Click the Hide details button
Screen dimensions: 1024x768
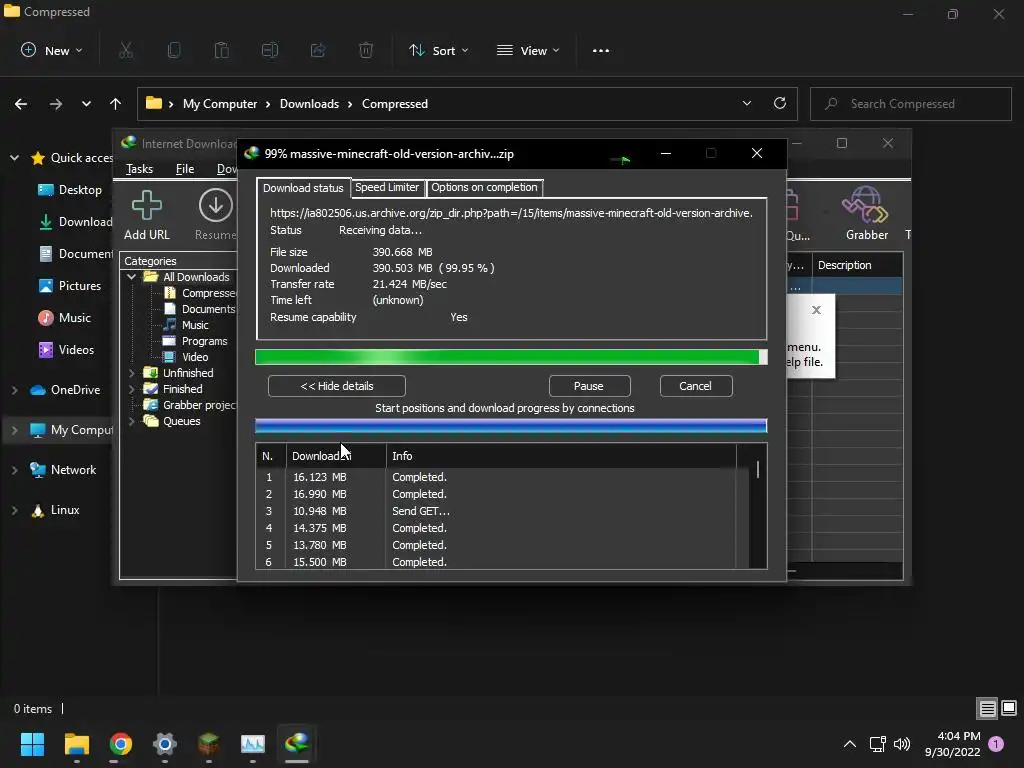[x=336, y=386]
